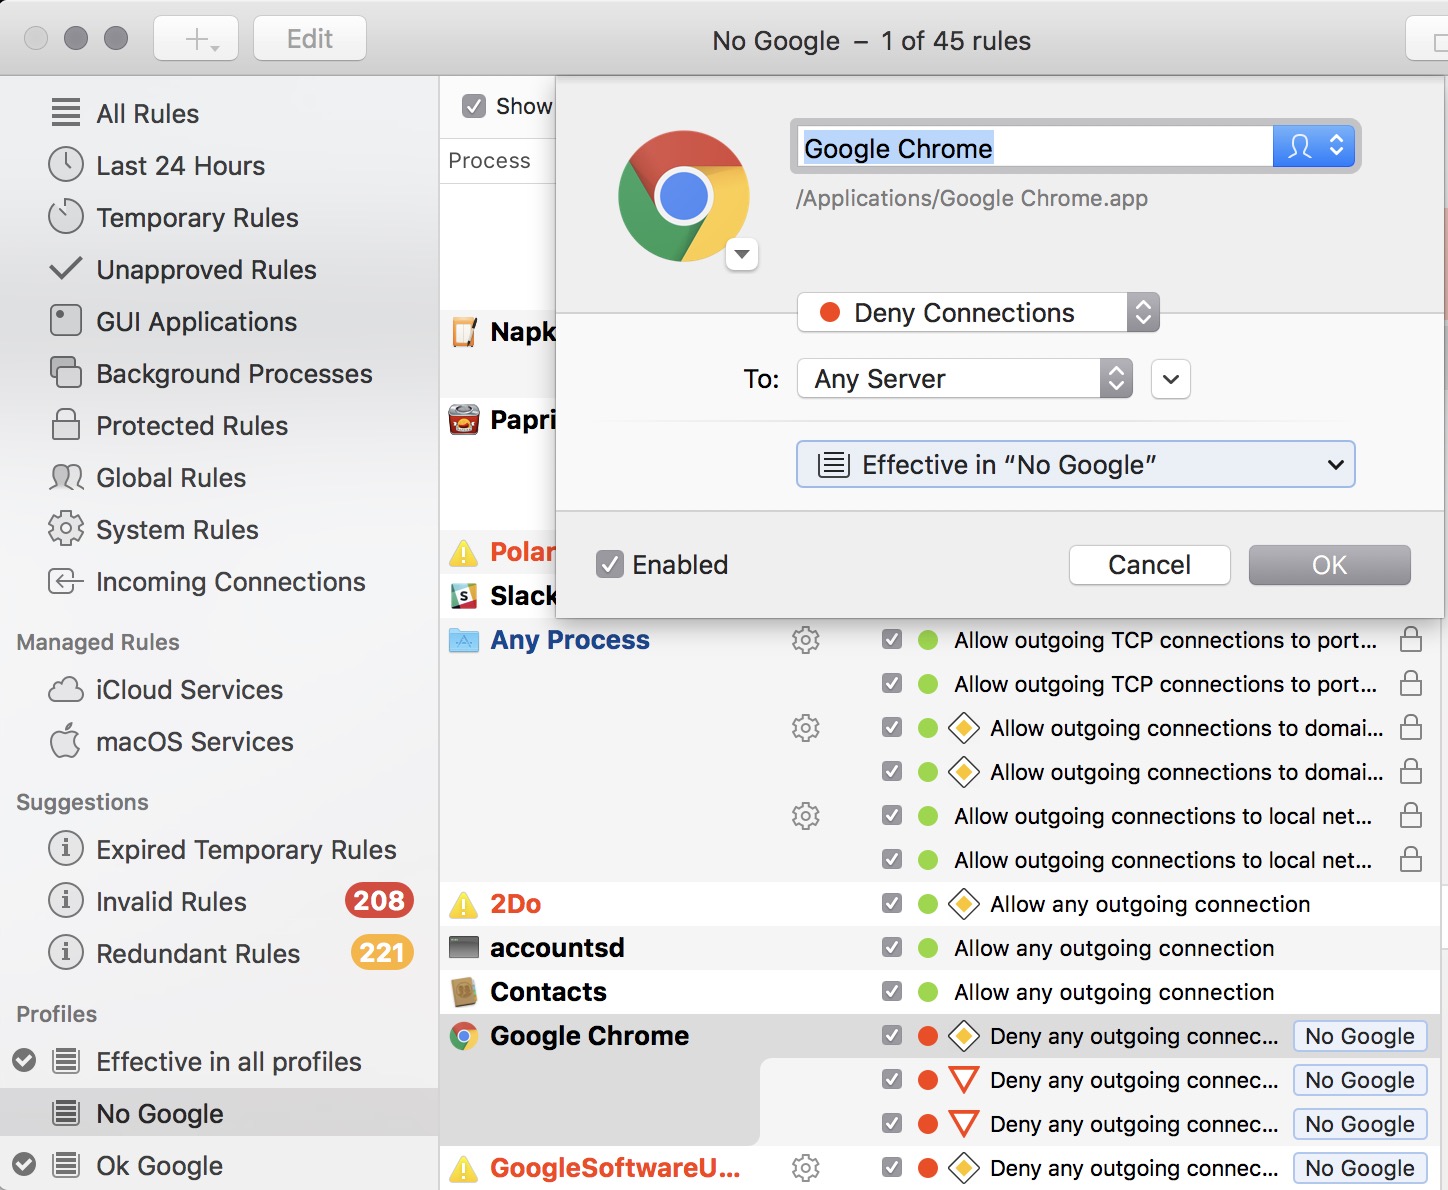Click green dot on accountsd allow rule

pyautogui.click(x=928, y=948)
